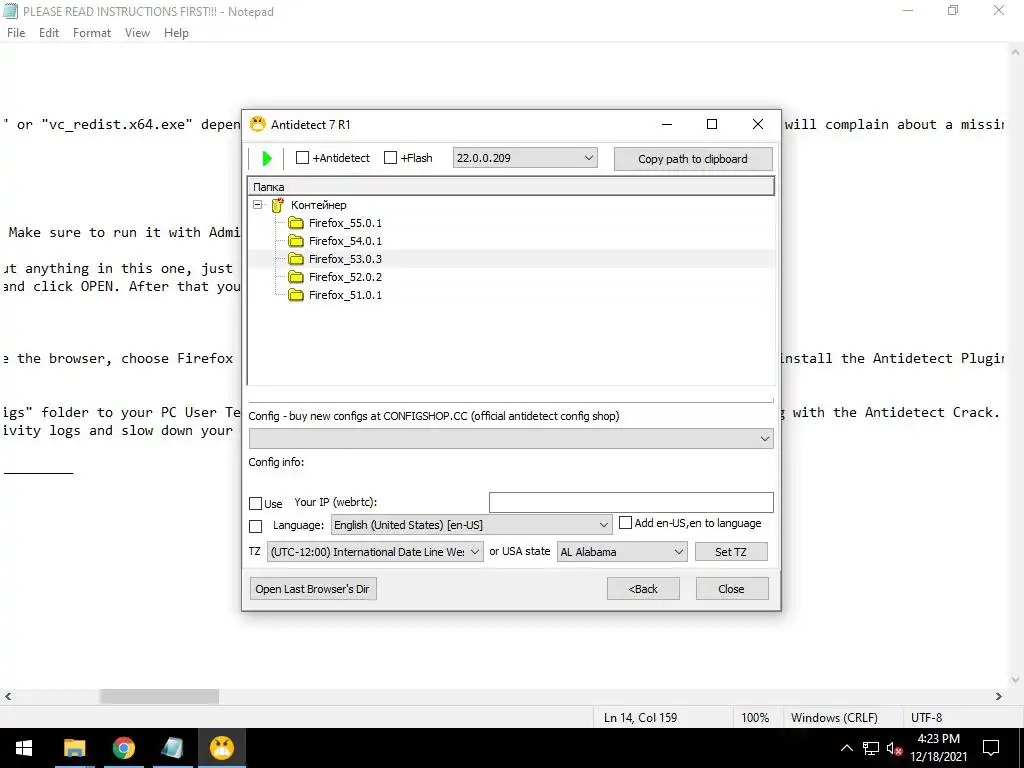Click the Set TZ button
1024x768 pixels.
[x=731, y=552]
